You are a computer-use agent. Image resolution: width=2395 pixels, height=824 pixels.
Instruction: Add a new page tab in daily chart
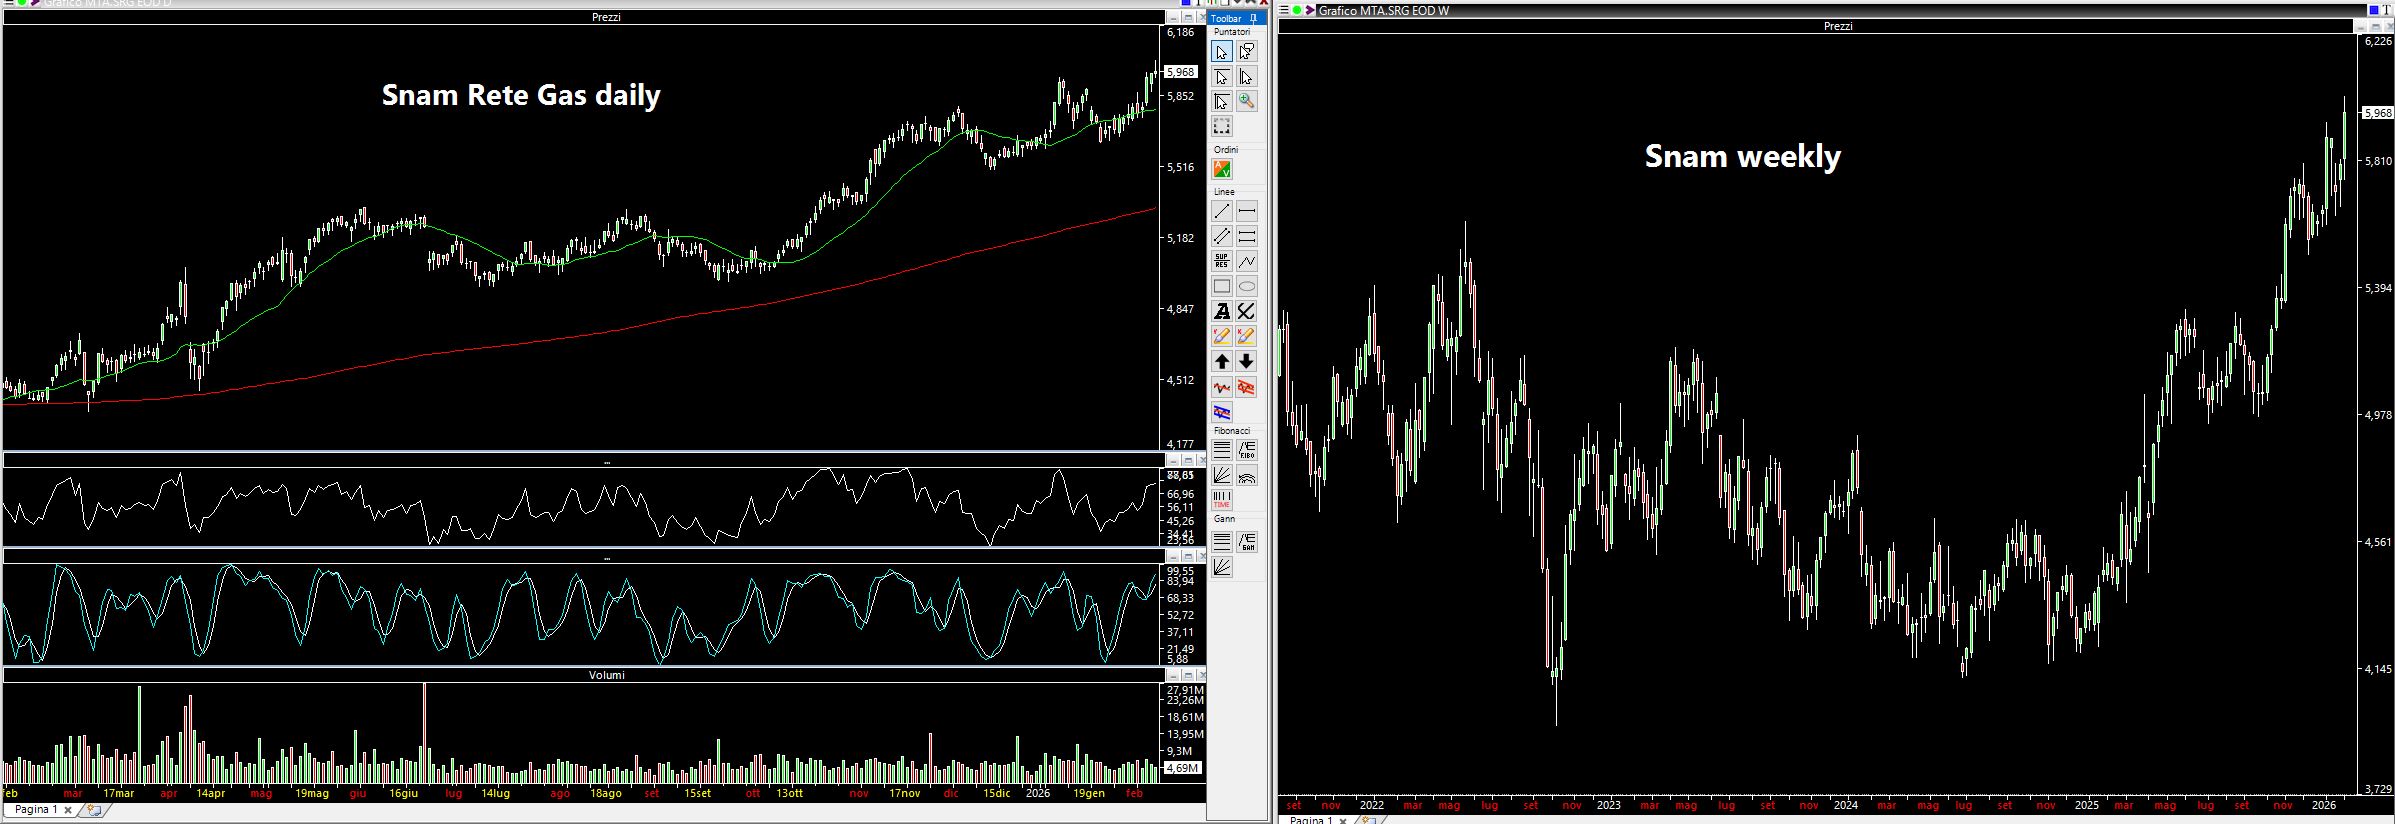point(93,810)
